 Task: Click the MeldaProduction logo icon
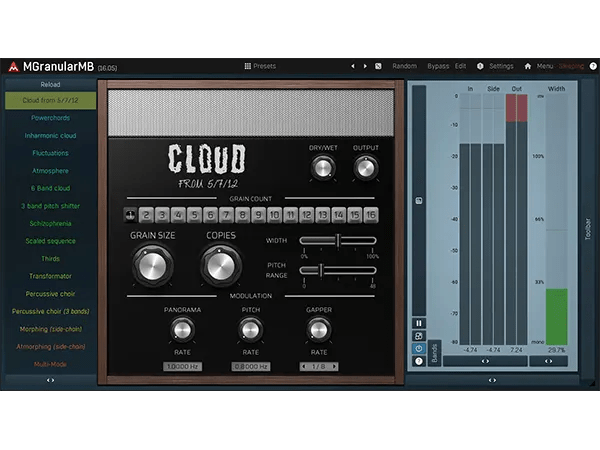[13, 67]
